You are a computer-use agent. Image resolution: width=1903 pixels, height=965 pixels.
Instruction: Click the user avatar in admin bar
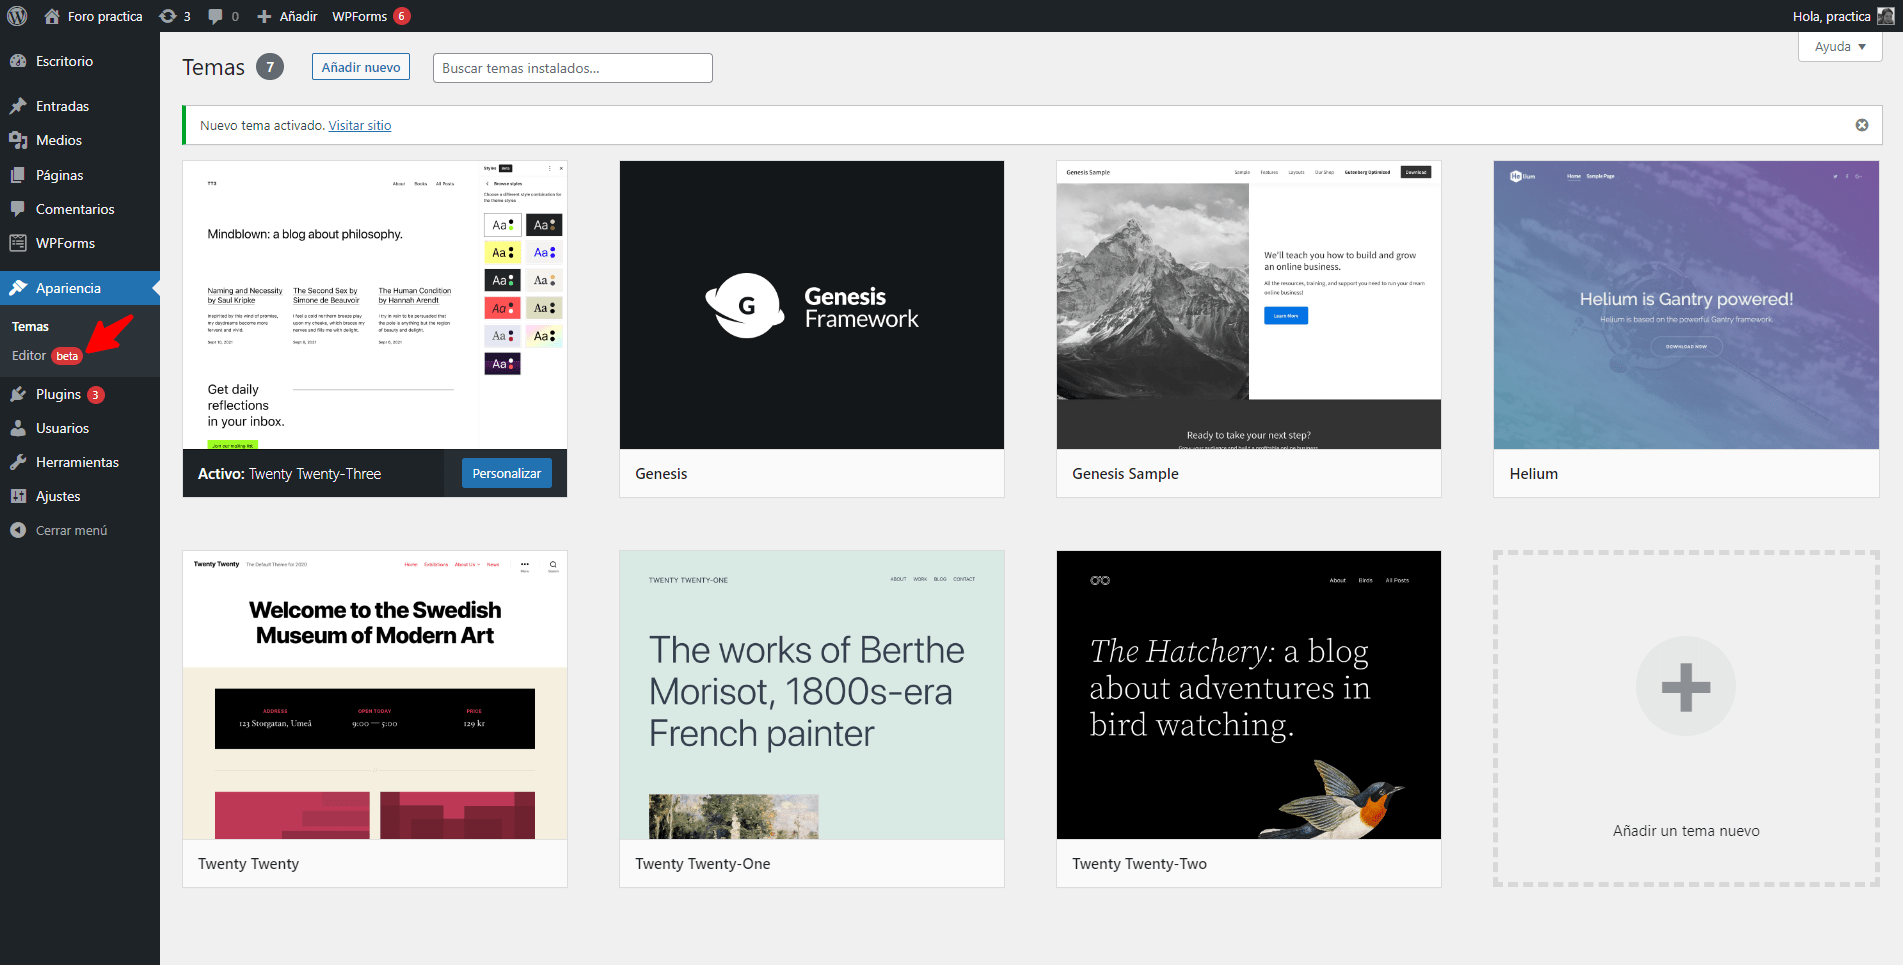[x=1885, y=16]
